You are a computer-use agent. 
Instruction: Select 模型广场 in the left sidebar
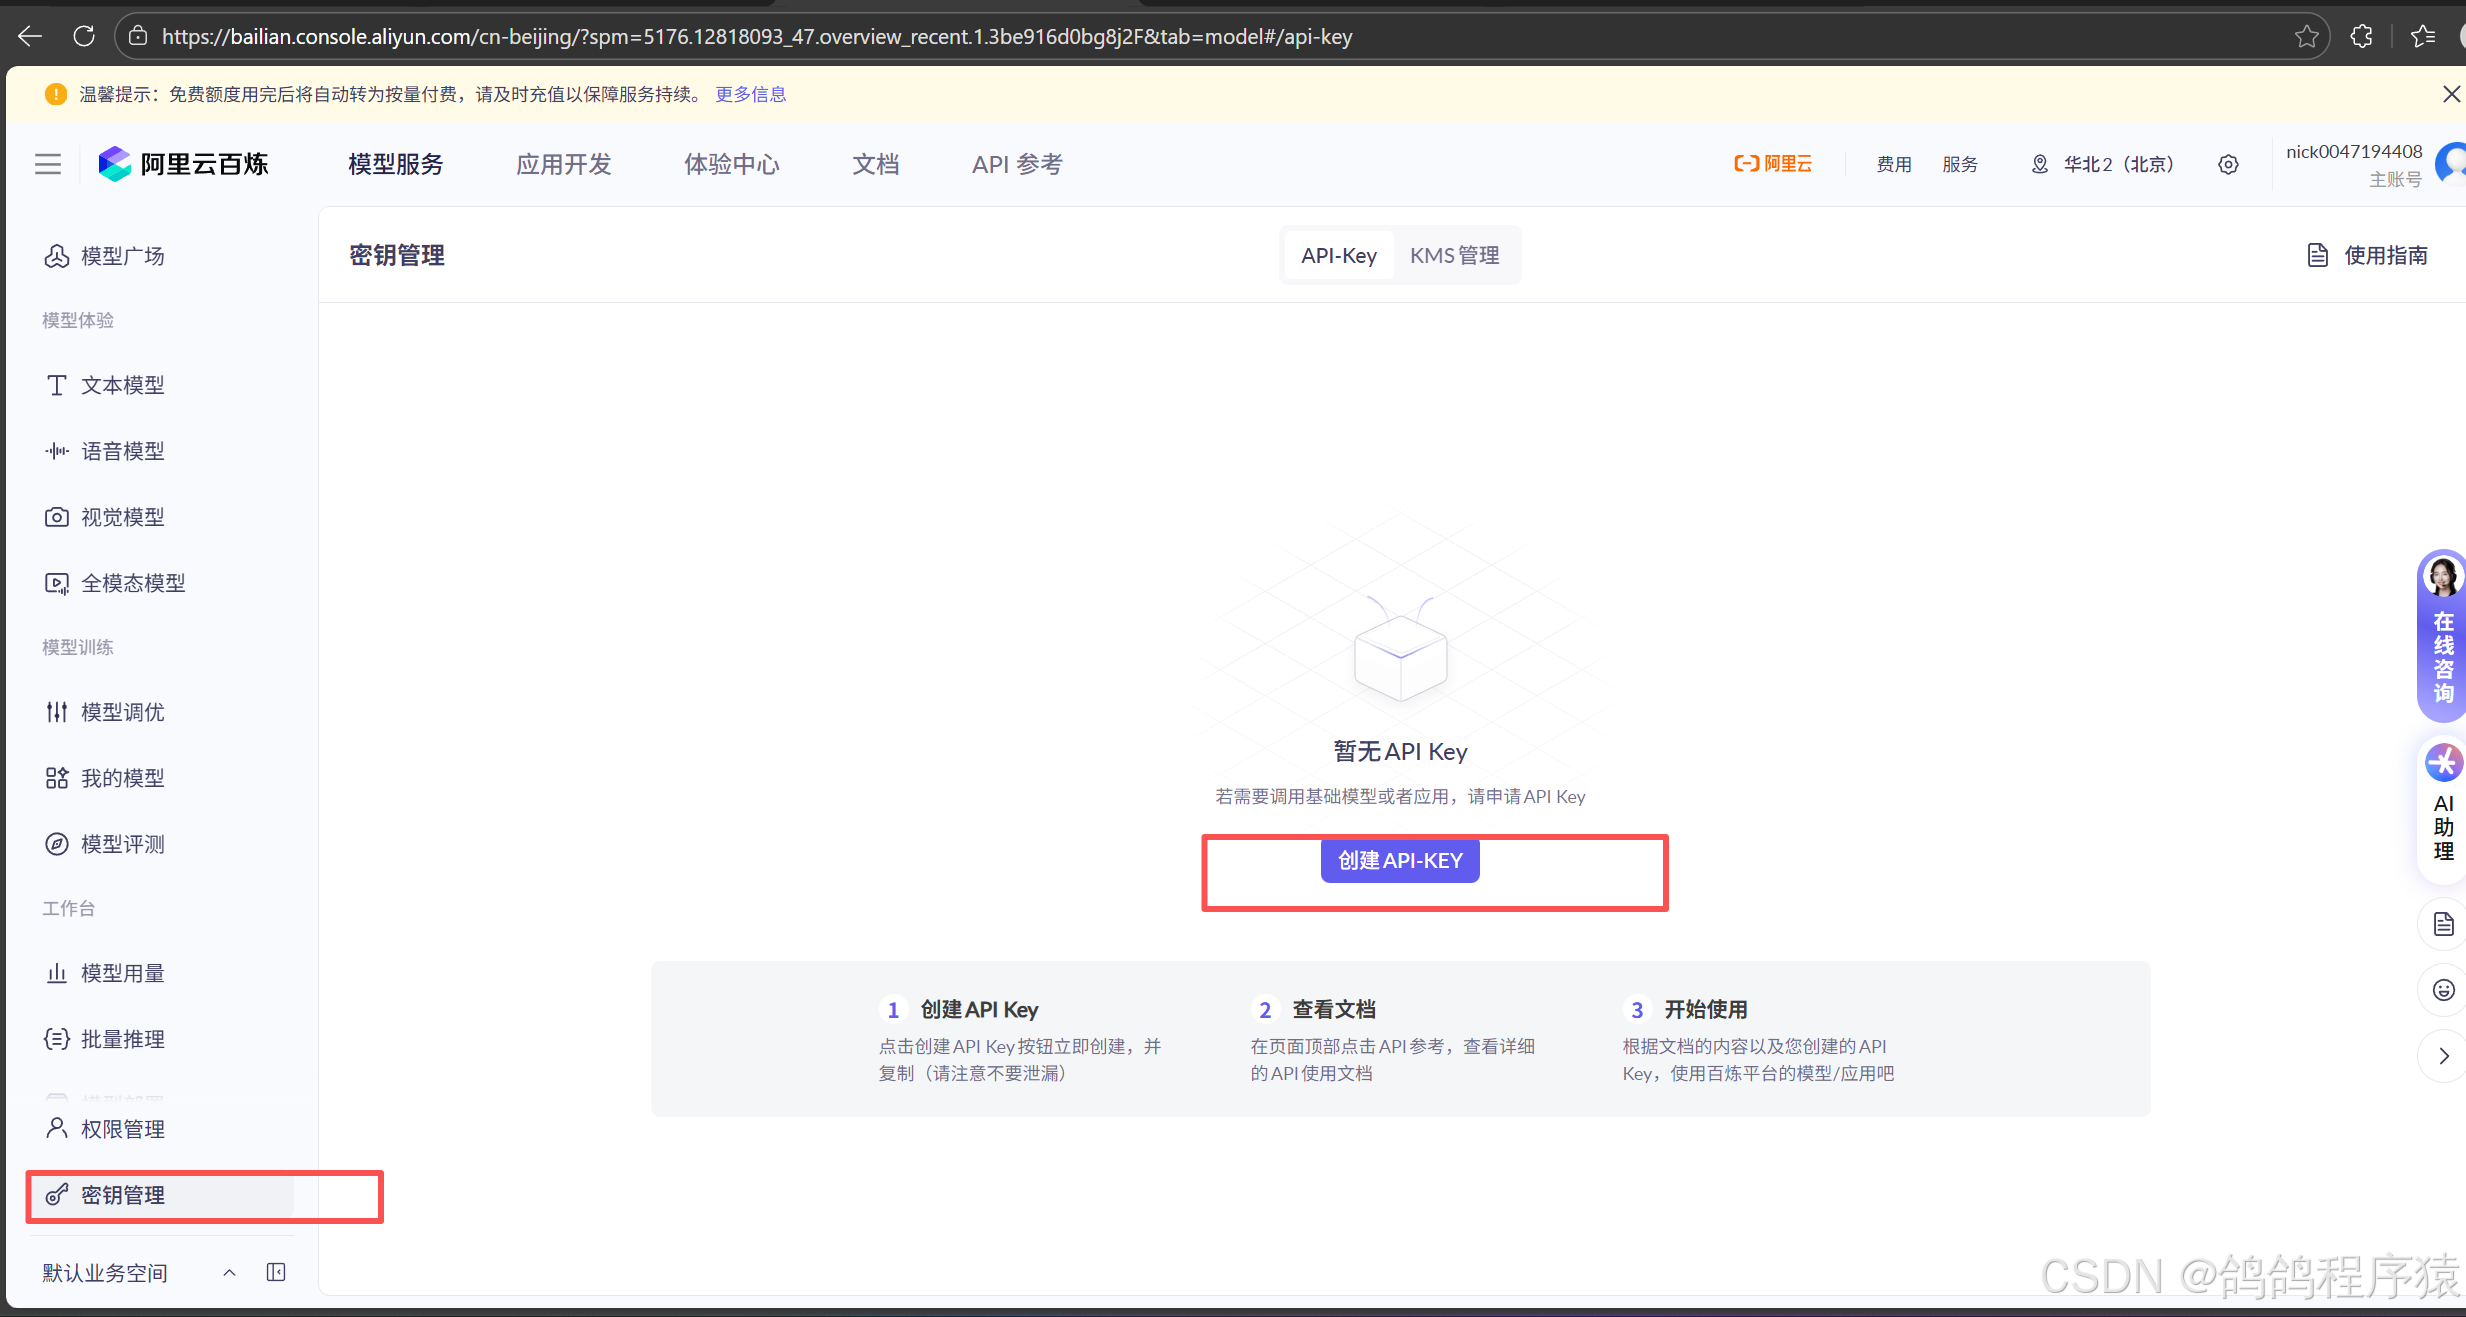[122, 256]
